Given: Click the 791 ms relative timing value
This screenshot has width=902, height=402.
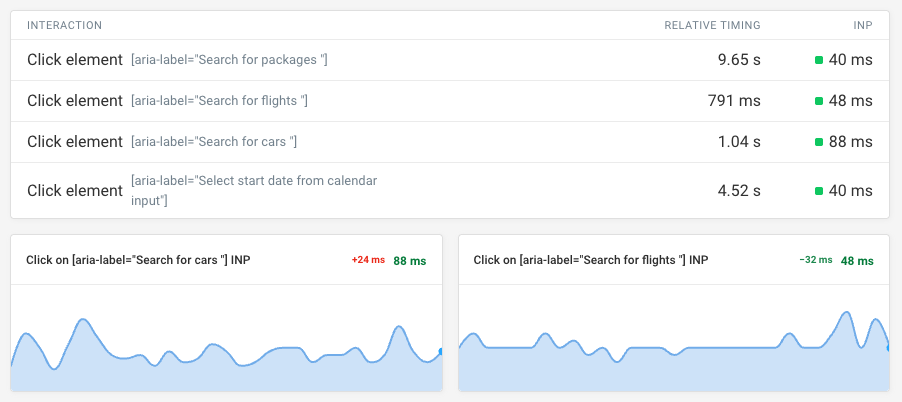Looking at the screenshot, I should pos(734,101).
